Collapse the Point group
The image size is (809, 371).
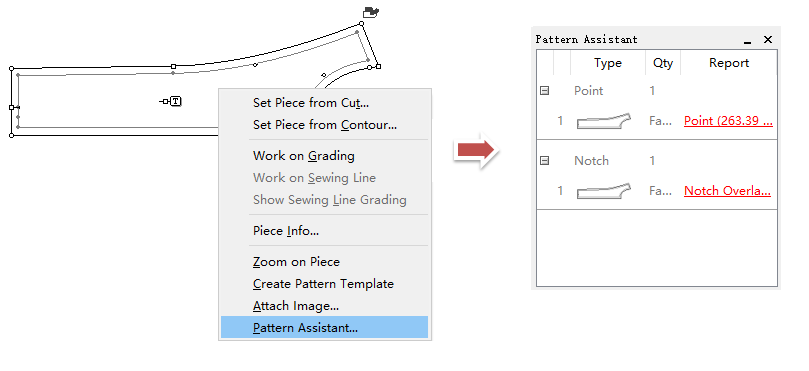tap(544, 91)
